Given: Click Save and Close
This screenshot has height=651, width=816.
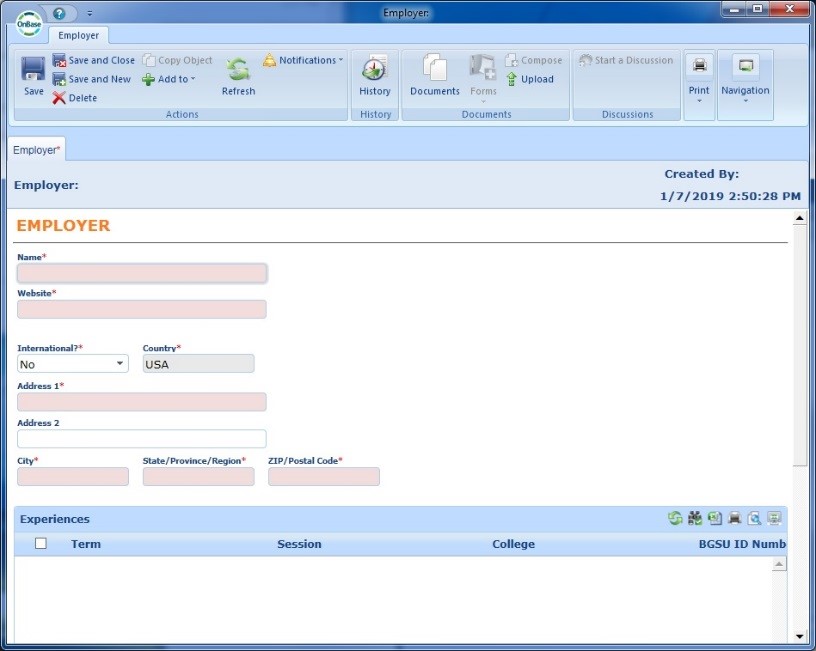Looking at the screenshot, I should click(x=93, y=60).
